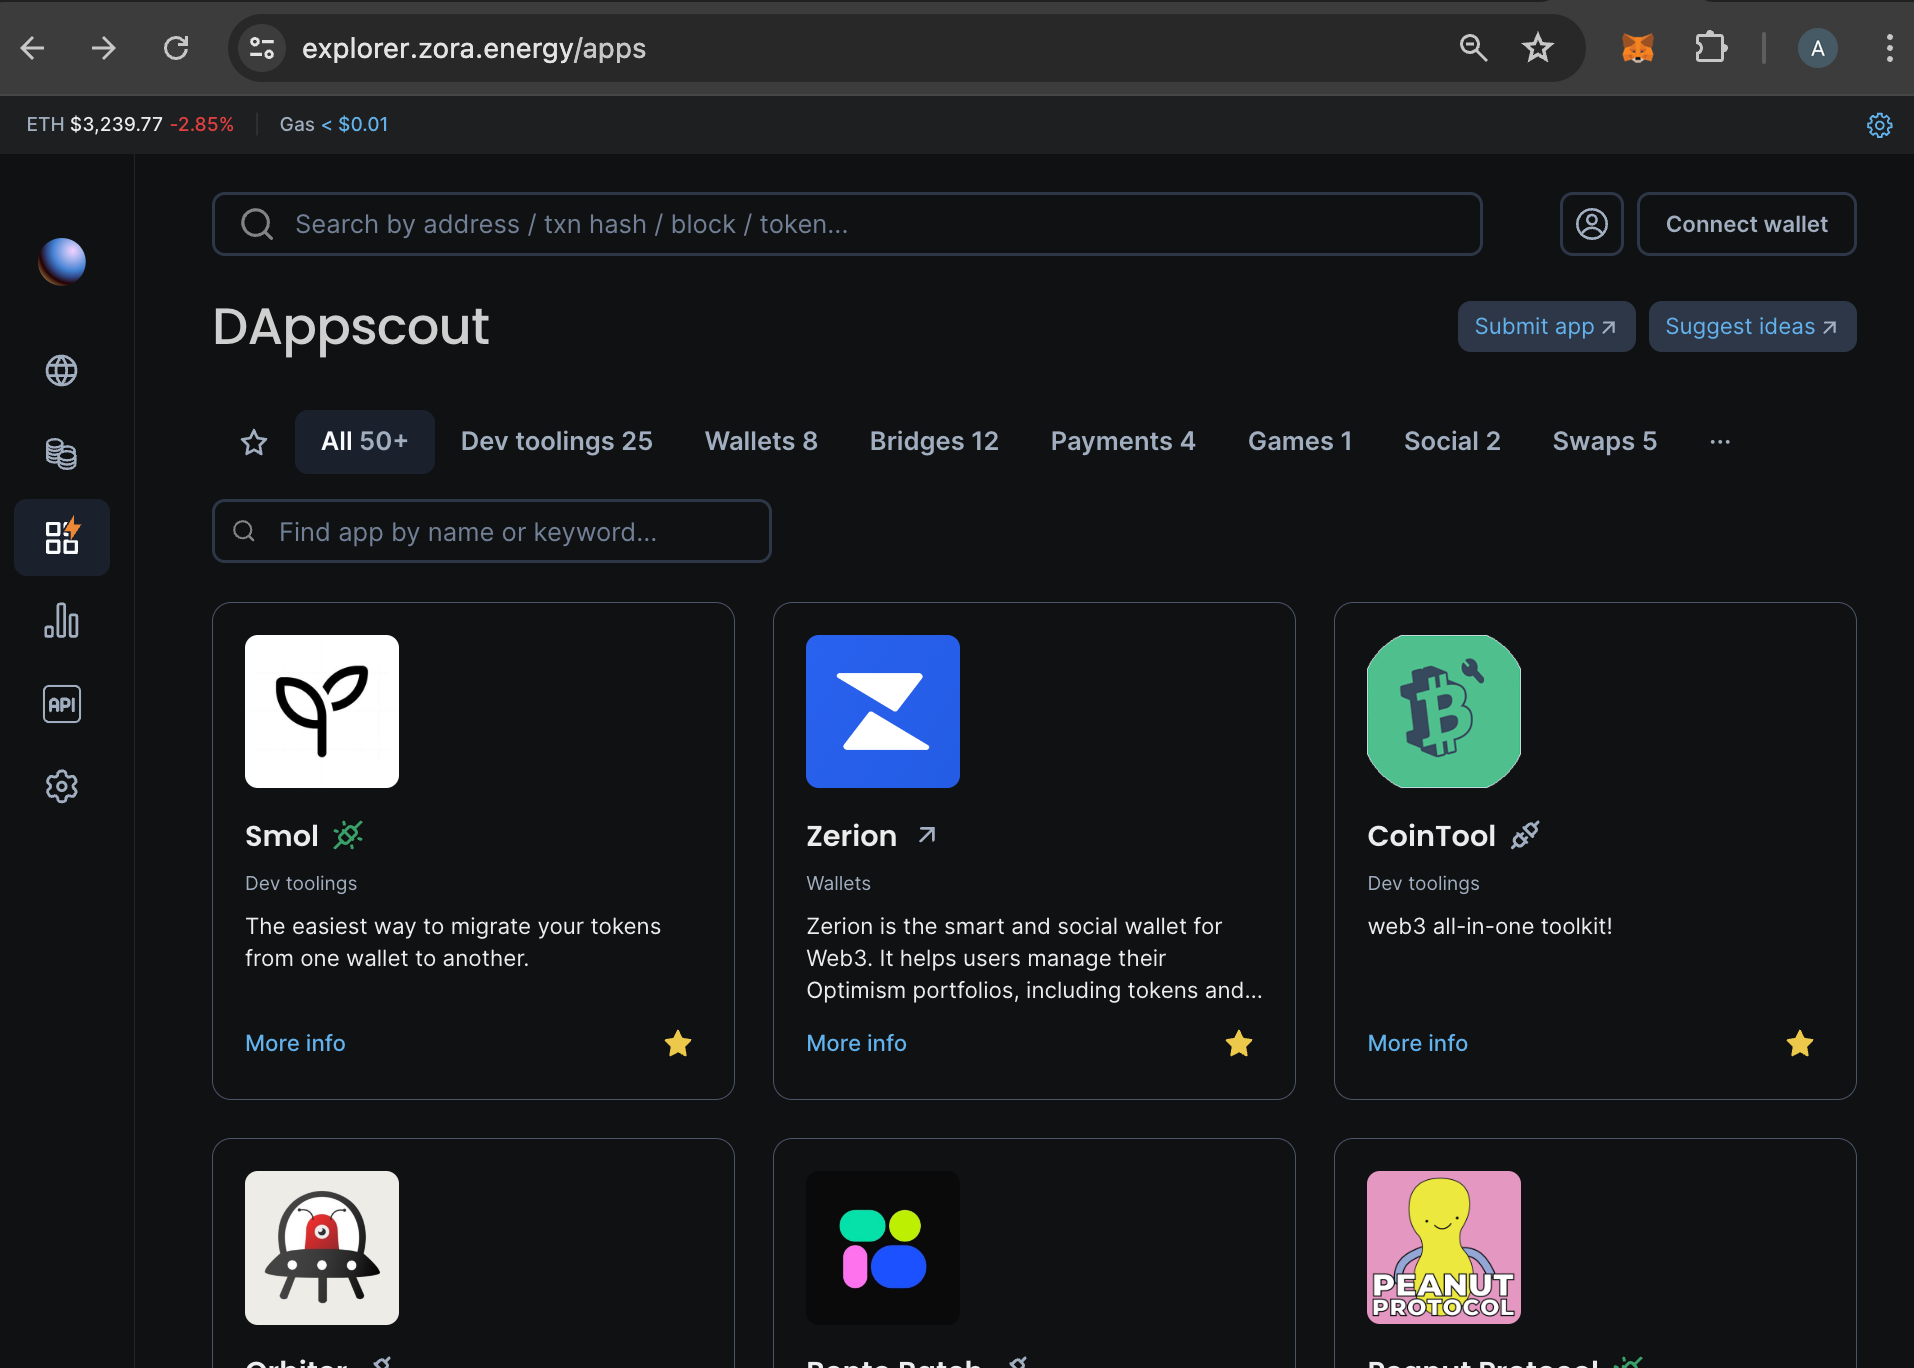This screenshot has height=1368, width=1914.
Task: Expand more category tabs with ellipsis
Action: [x=1720, y=442]
